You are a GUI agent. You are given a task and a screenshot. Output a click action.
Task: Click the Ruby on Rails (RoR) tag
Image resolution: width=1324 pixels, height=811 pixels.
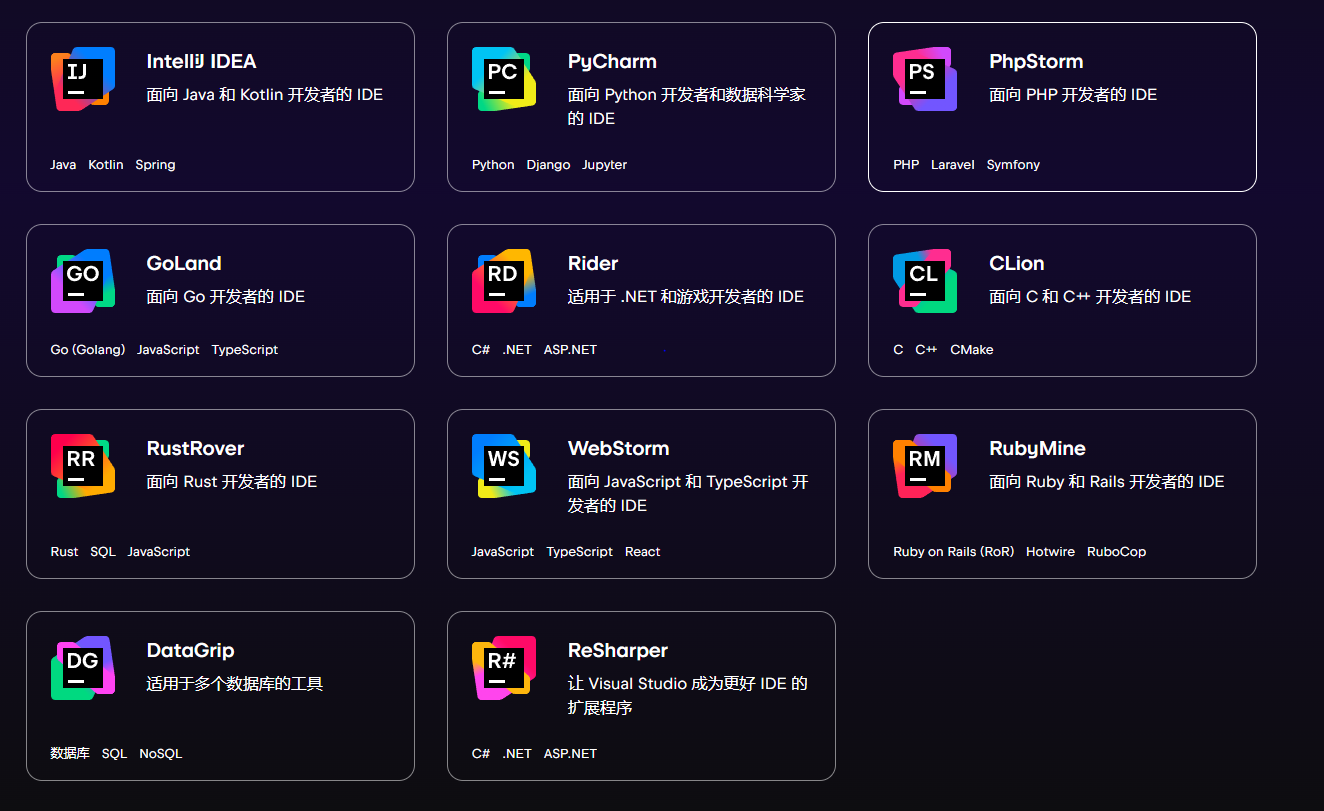click(x=954, y=552)
